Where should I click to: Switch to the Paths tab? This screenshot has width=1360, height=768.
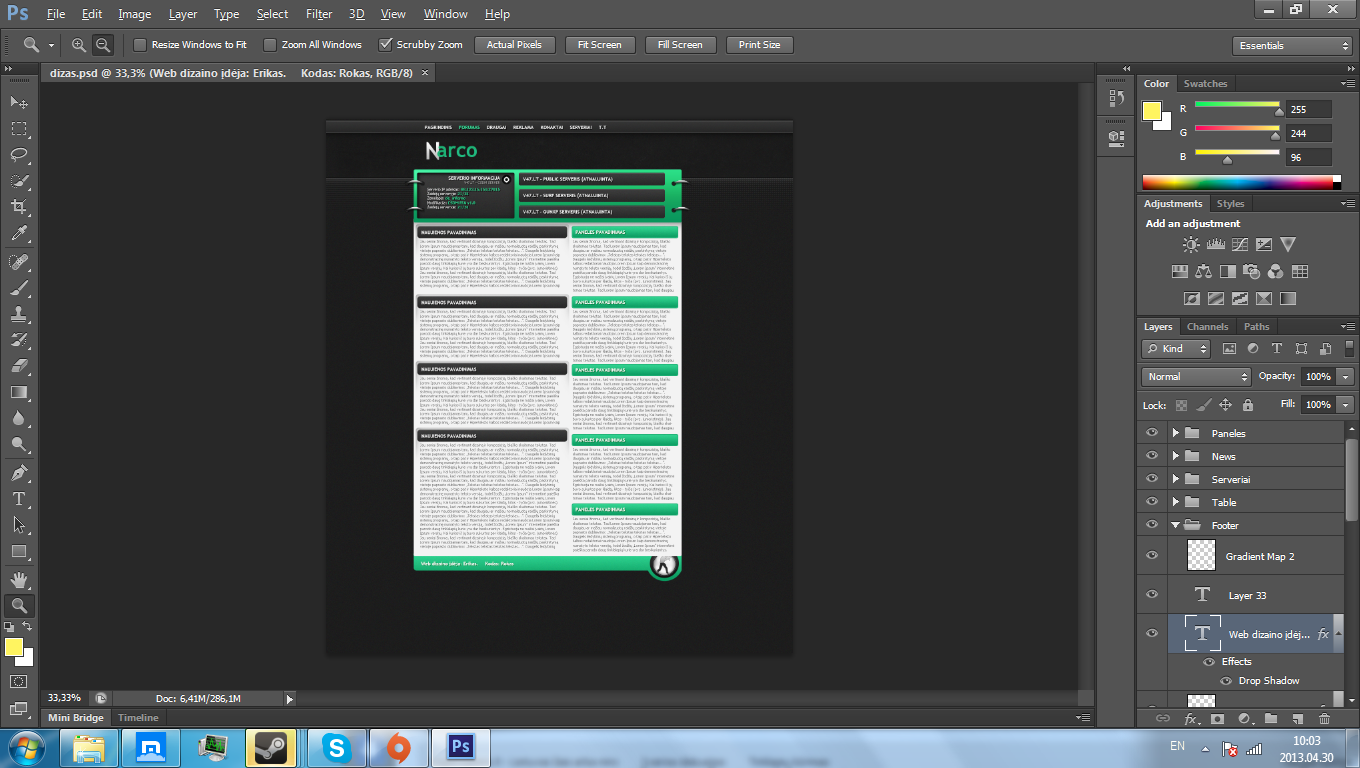tap(1257, 327)
